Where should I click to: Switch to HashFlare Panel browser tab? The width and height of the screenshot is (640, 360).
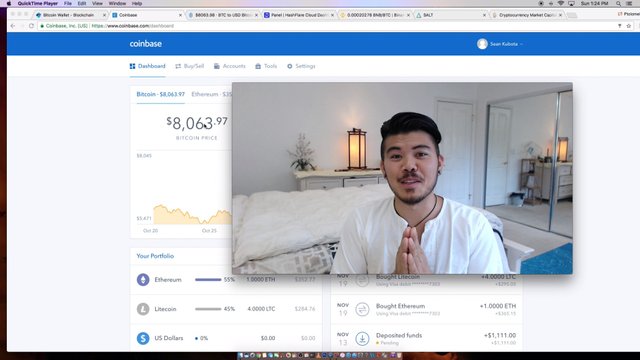tap(299, 15)
